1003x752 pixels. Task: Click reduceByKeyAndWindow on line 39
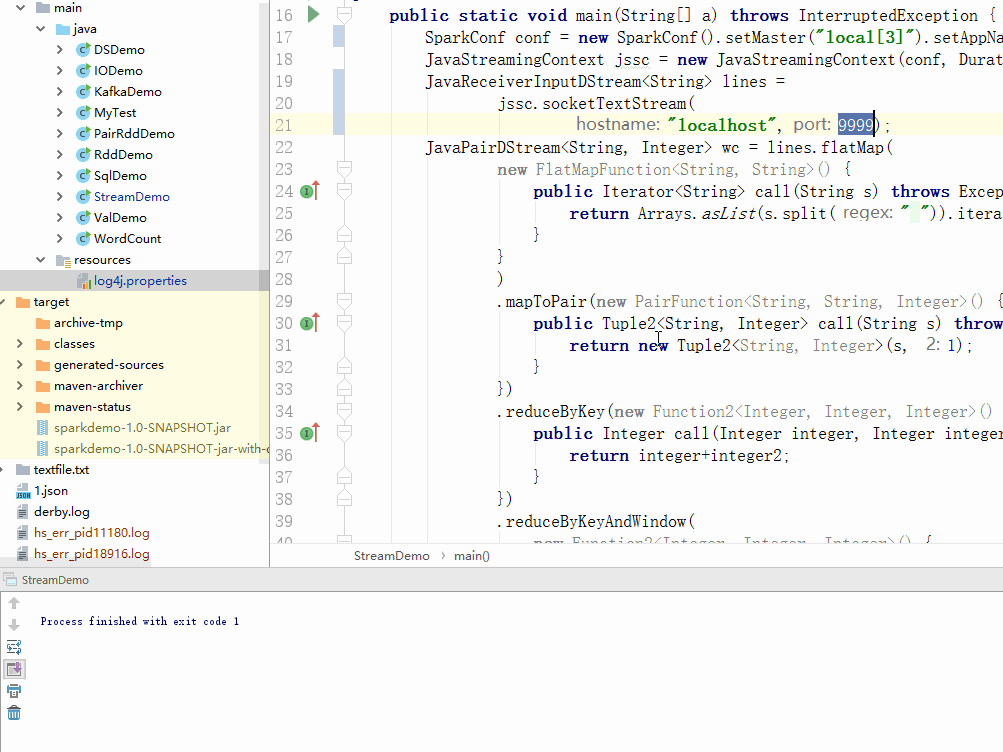(x=596, y=521)
